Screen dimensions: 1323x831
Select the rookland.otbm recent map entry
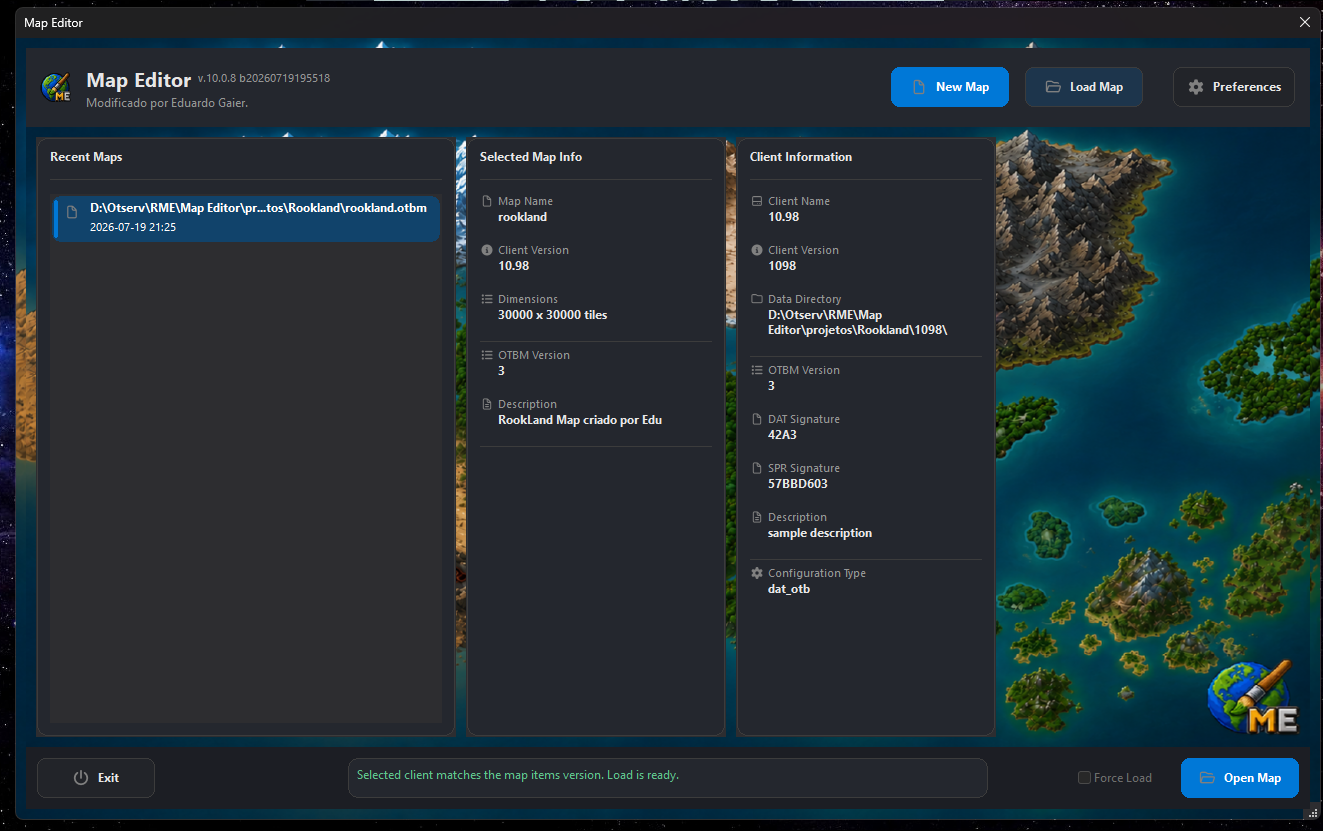click(247, 218)
